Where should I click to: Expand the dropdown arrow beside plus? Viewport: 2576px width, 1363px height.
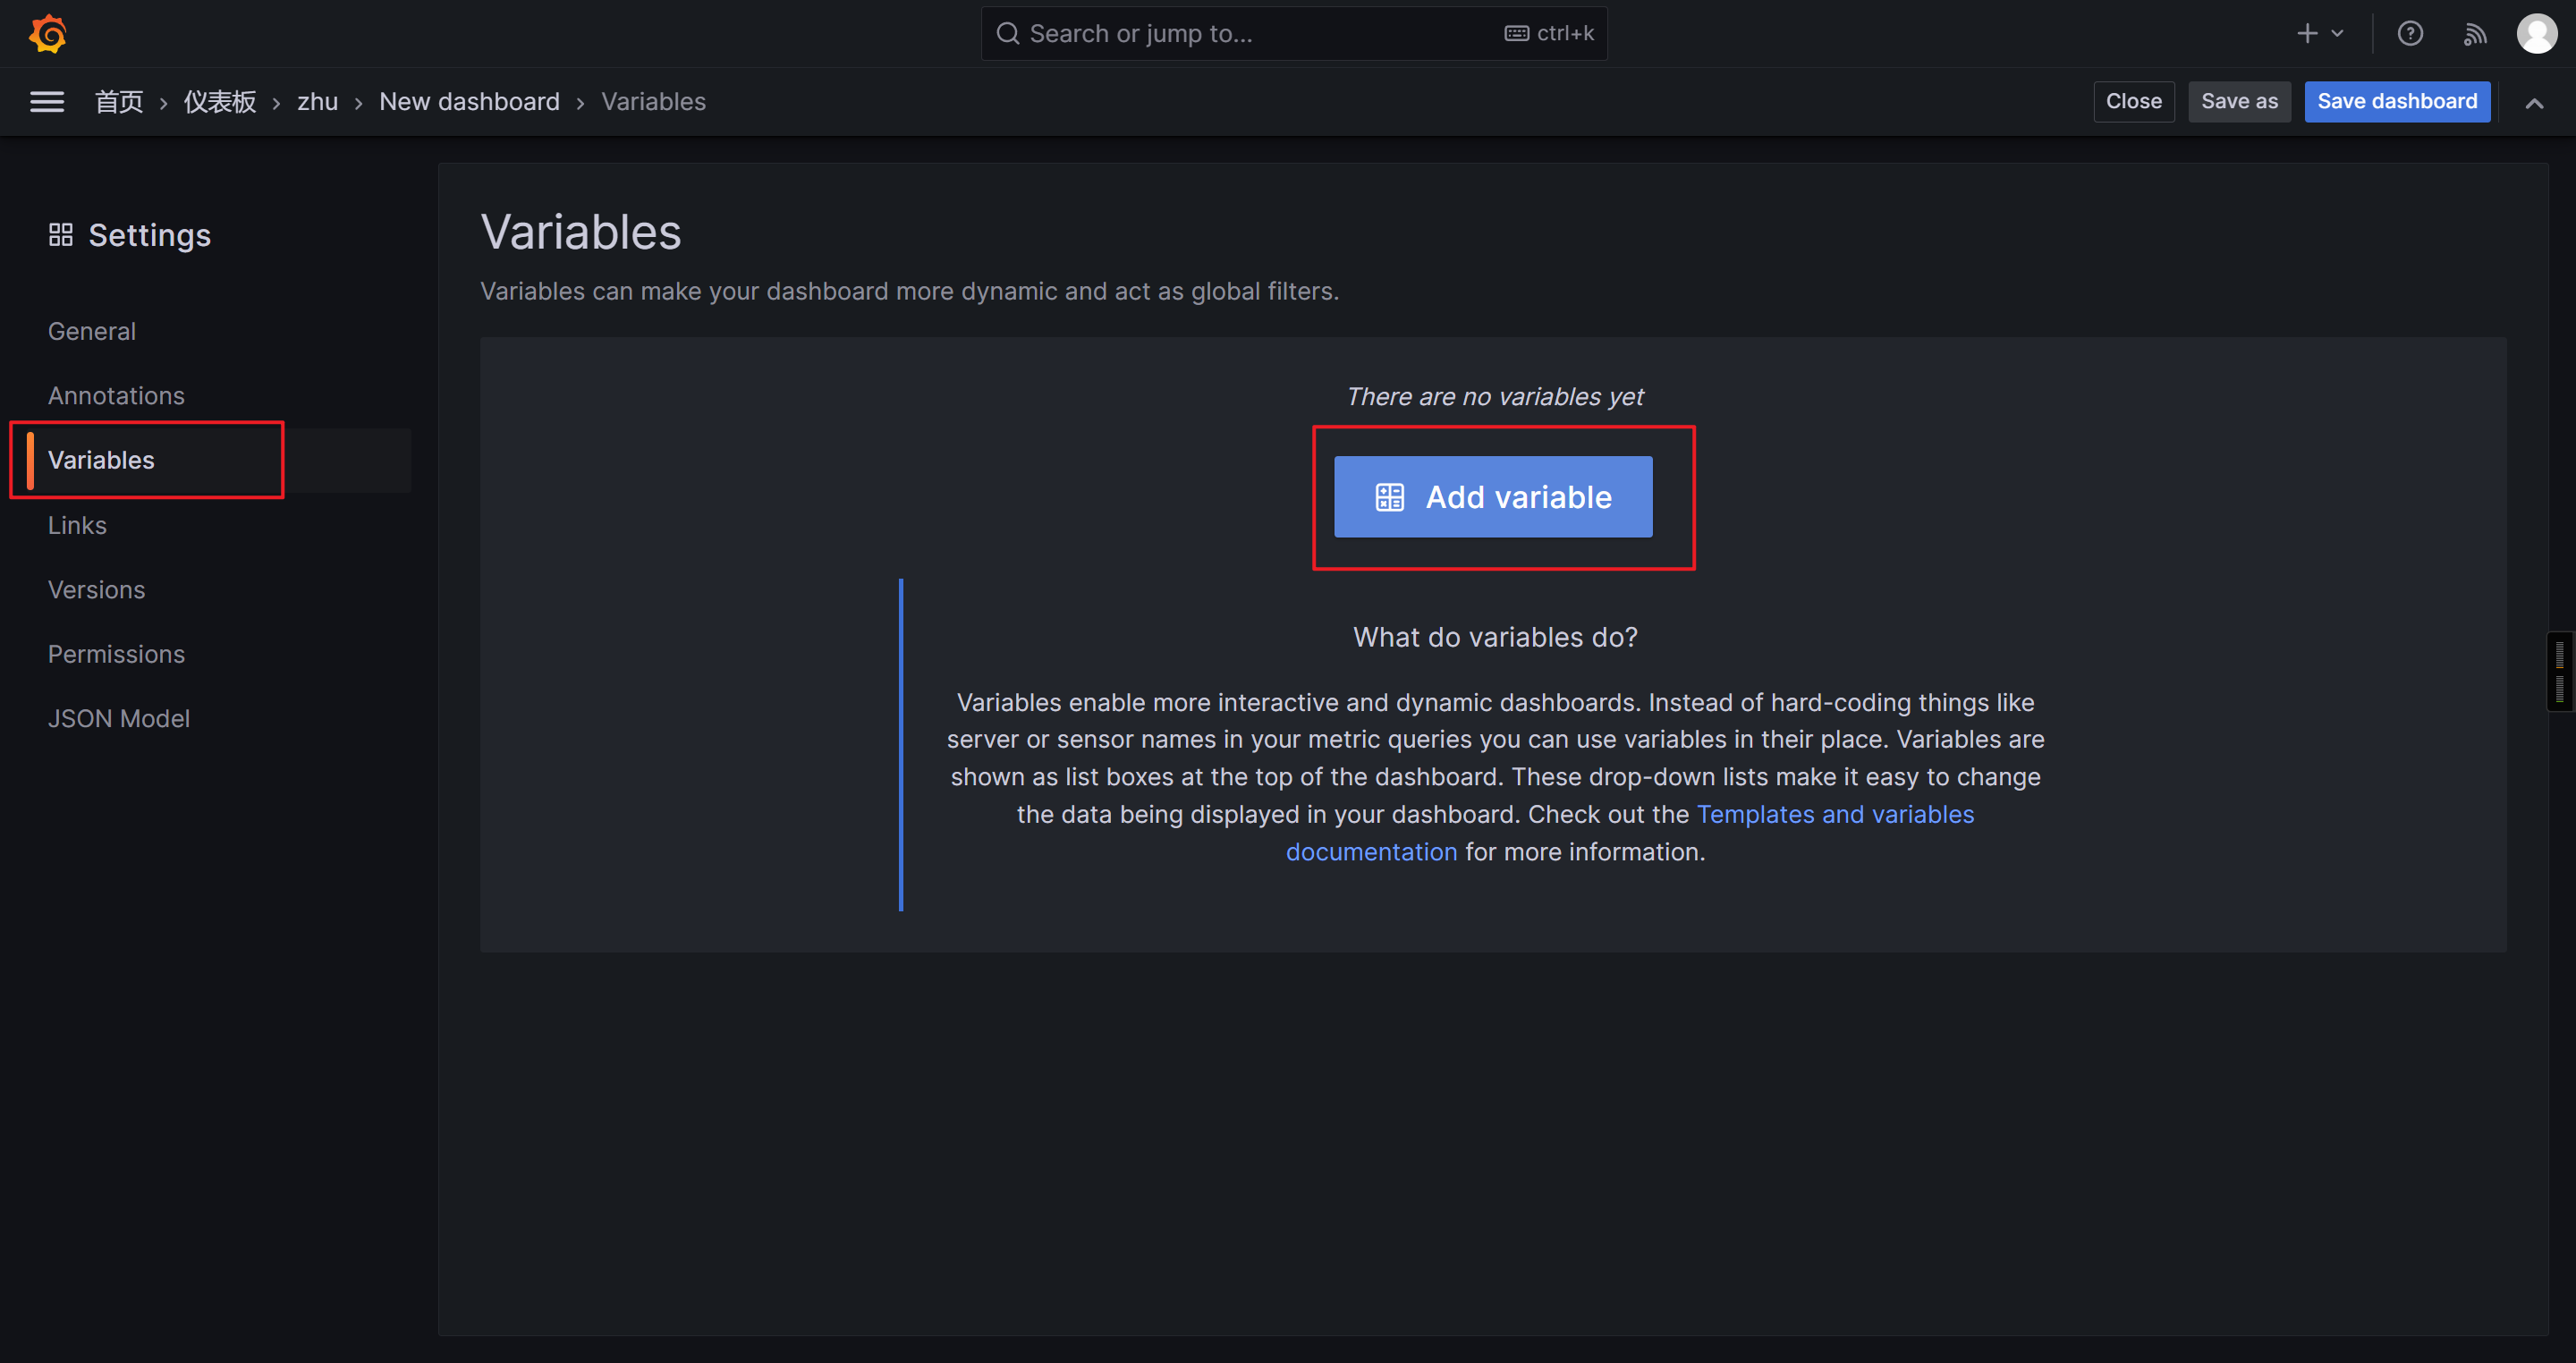2338,33
